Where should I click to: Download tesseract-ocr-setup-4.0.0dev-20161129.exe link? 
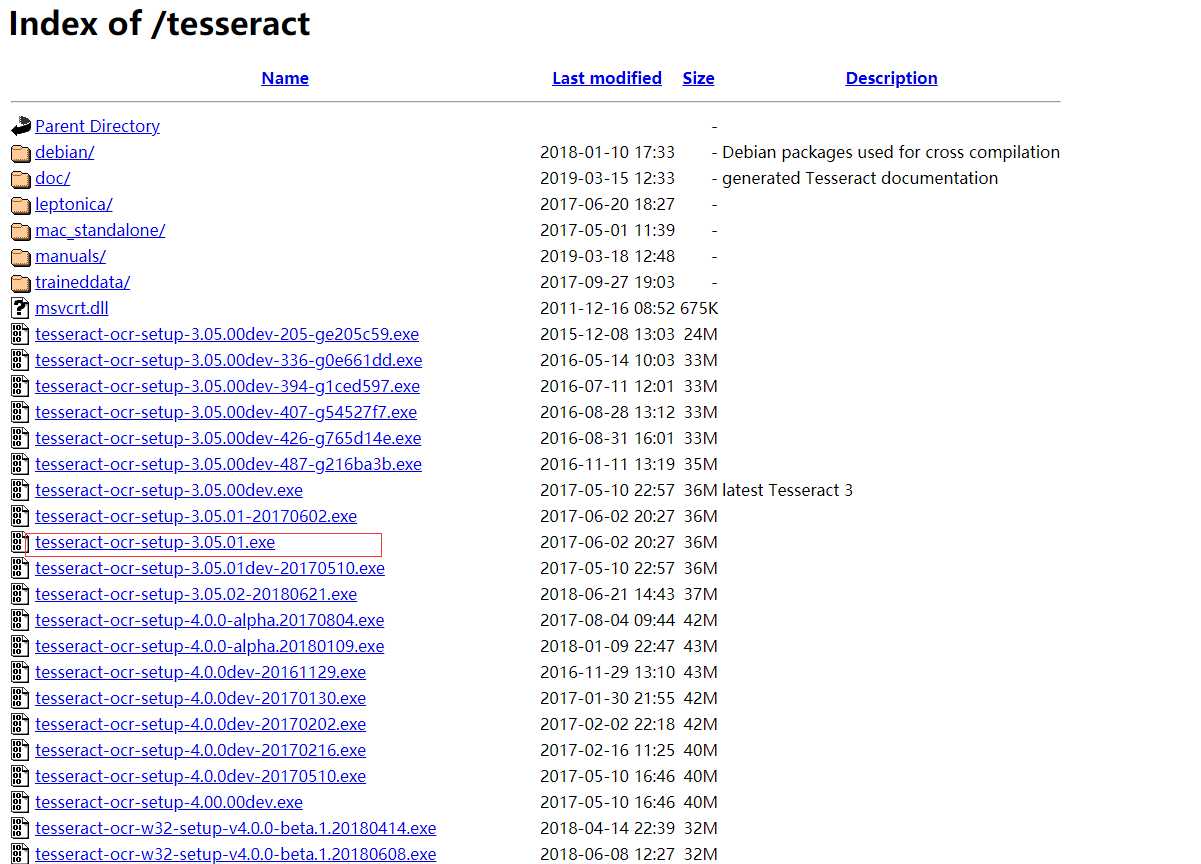click(x=201, y=672)
